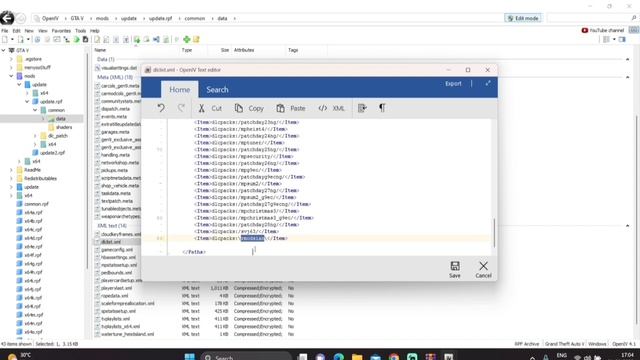
Task: Cancel editing in the text editor
Action: [483, 269]
